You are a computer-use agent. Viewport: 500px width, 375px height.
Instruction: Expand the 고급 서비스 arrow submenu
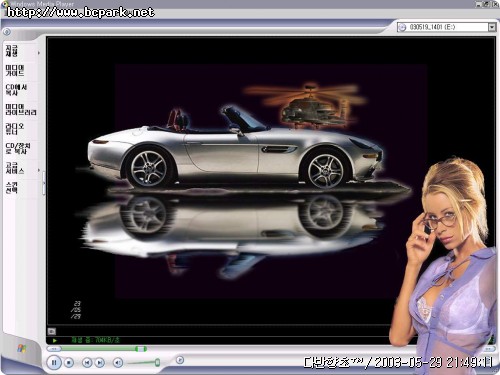click(39, 170)
